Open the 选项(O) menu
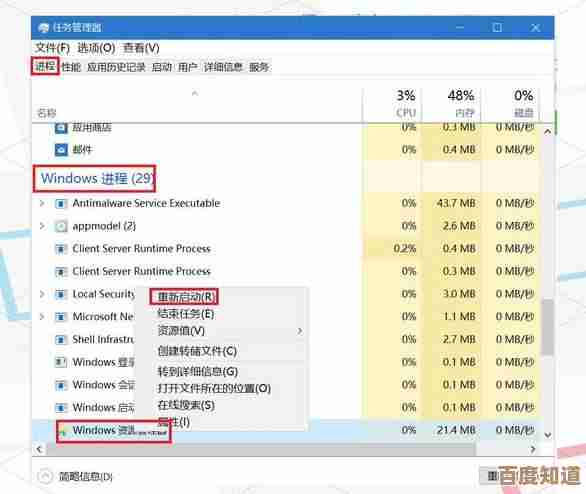Screen dimensions: 586x494 pyautogui.click(x=96, y=48)
